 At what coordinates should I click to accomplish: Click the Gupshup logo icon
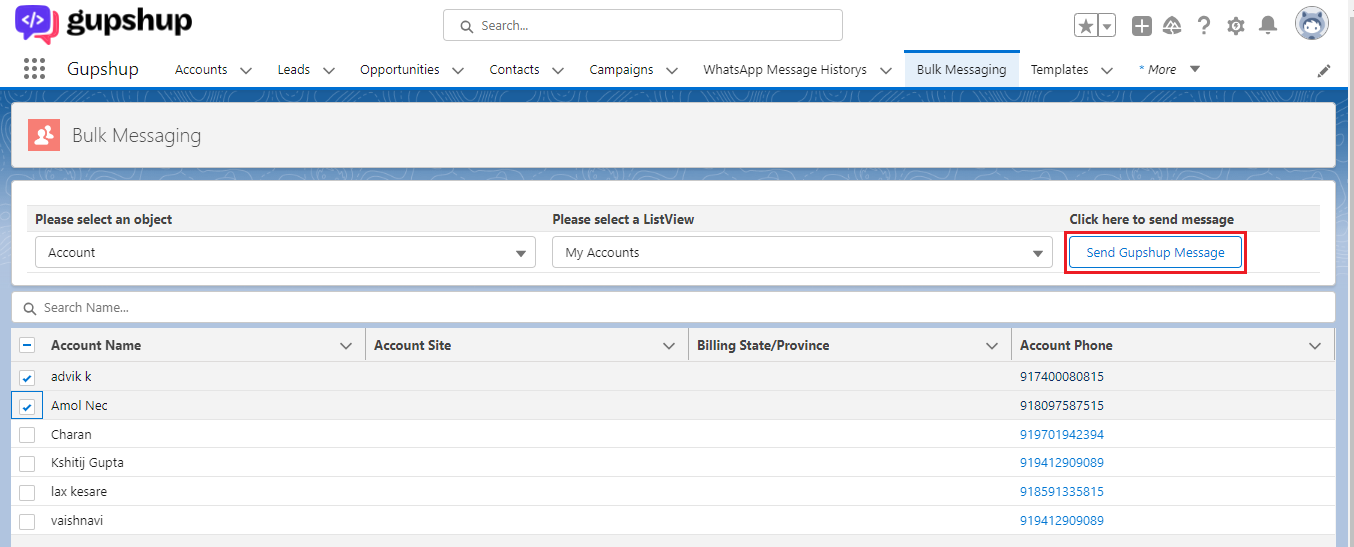click(x=37, y=22)
